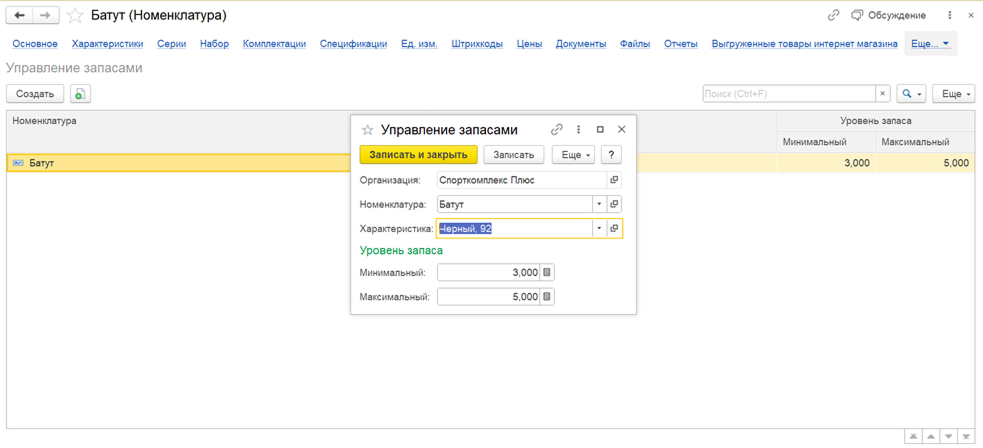Screen dimensions: 983x448
Task: Move up one row with up arrow
Action: [932, 436]
